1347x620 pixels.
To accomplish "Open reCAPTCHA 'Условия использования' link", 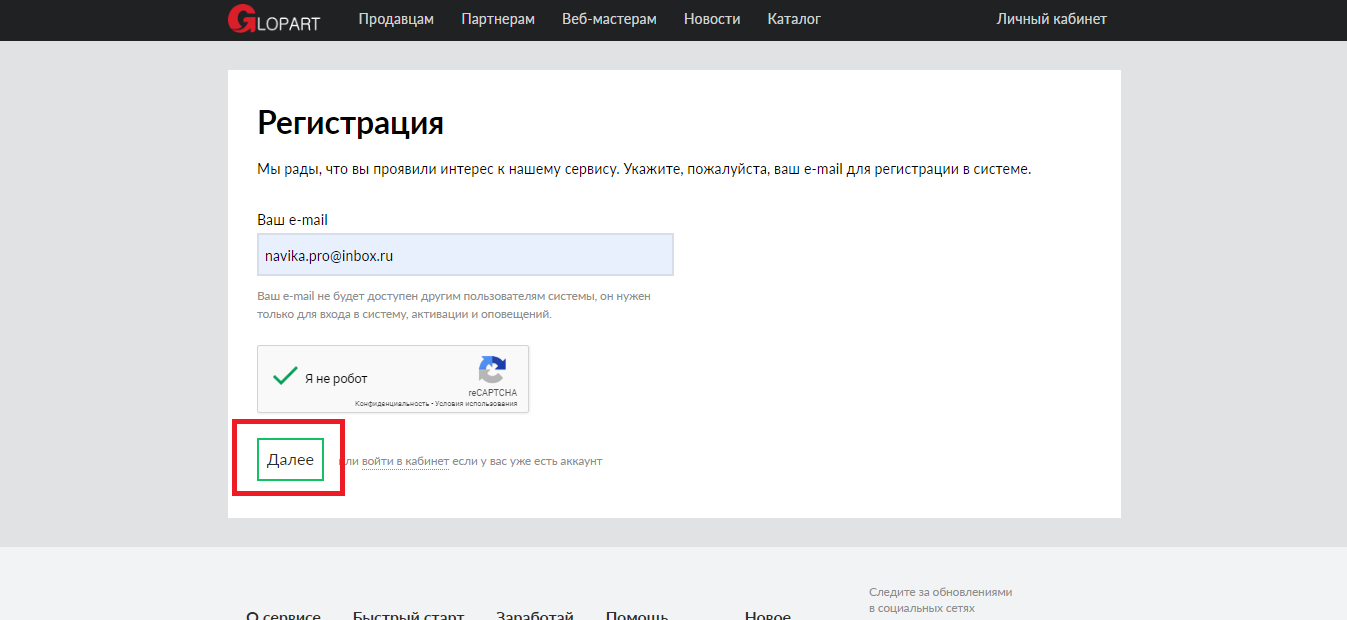I will (476, 404).
